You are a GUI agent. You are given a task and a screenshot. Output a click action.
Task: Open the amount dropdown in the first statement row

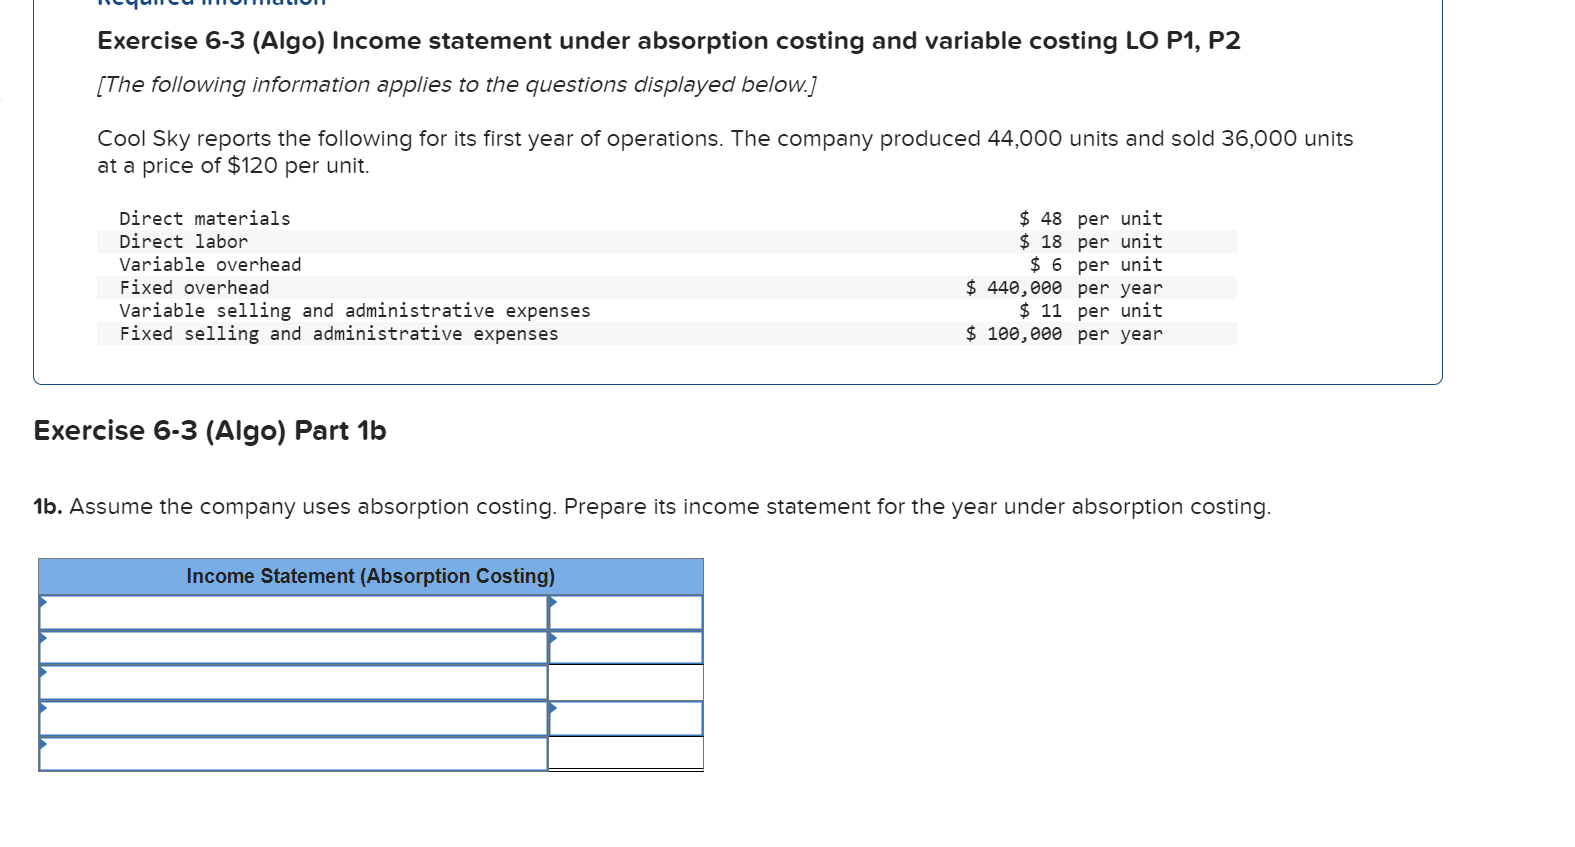tap(625, 611)
